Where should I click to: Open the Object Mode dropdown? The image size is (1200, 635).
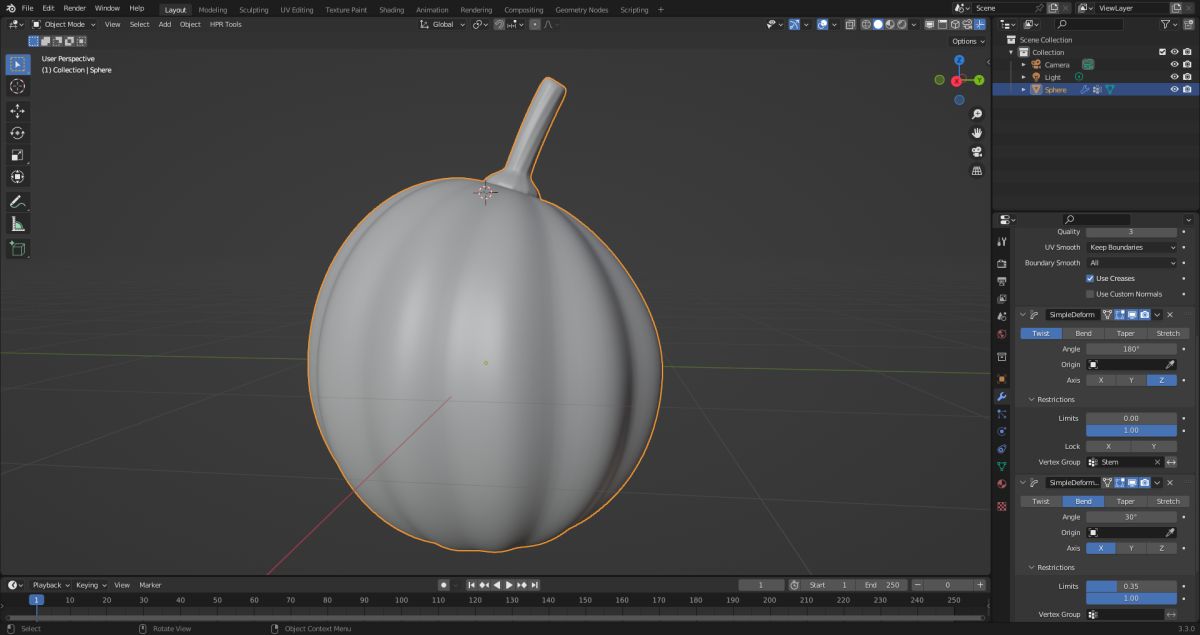pos(63,24)
